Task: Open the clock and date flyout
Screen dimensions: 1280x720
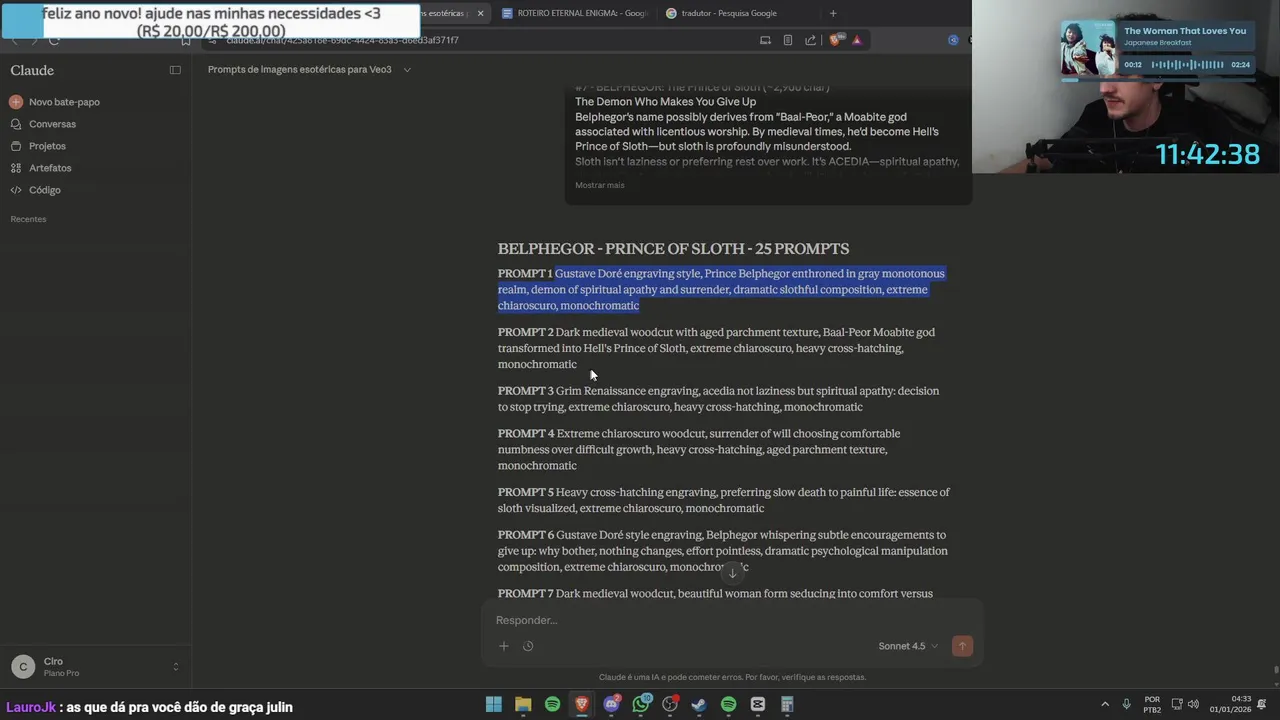Action: (1230, 704)
